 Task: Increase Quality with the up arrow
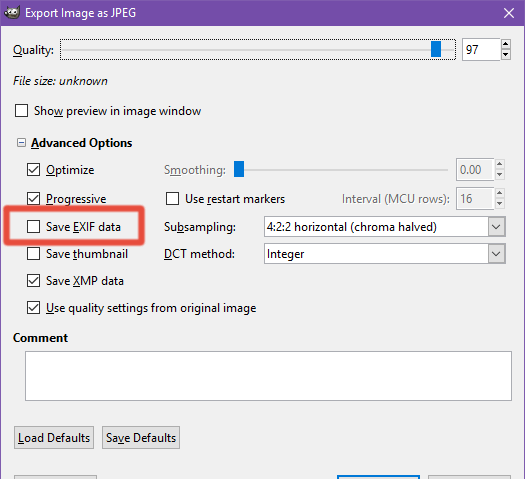point(506,44)
